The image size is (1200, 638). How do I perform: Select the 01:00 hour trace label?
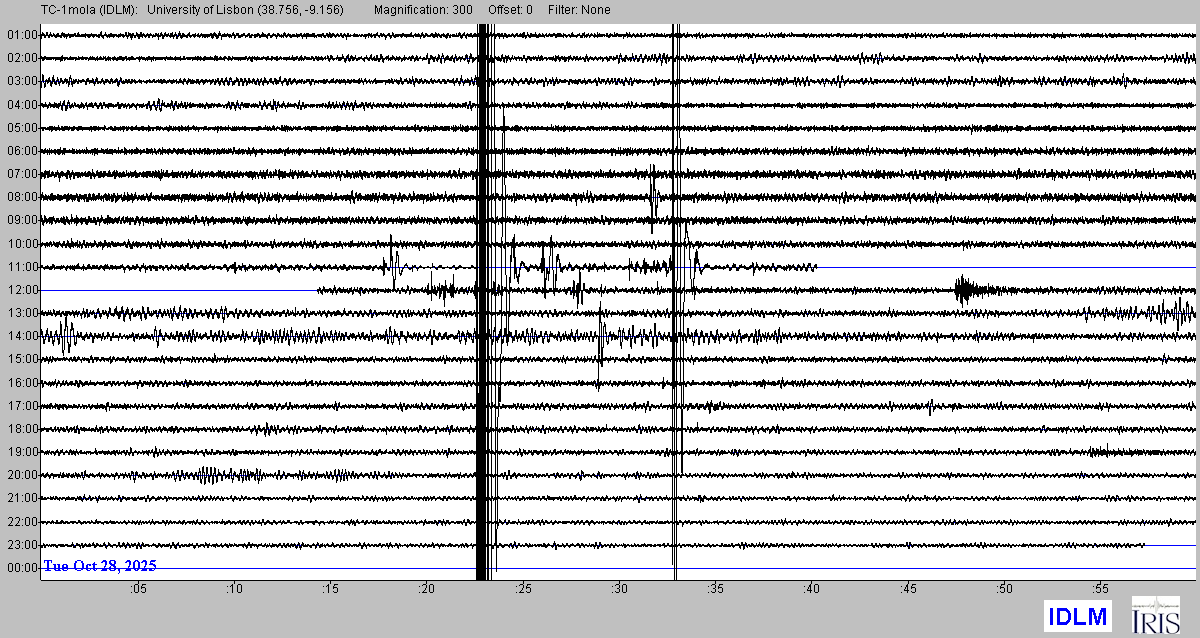22,35
